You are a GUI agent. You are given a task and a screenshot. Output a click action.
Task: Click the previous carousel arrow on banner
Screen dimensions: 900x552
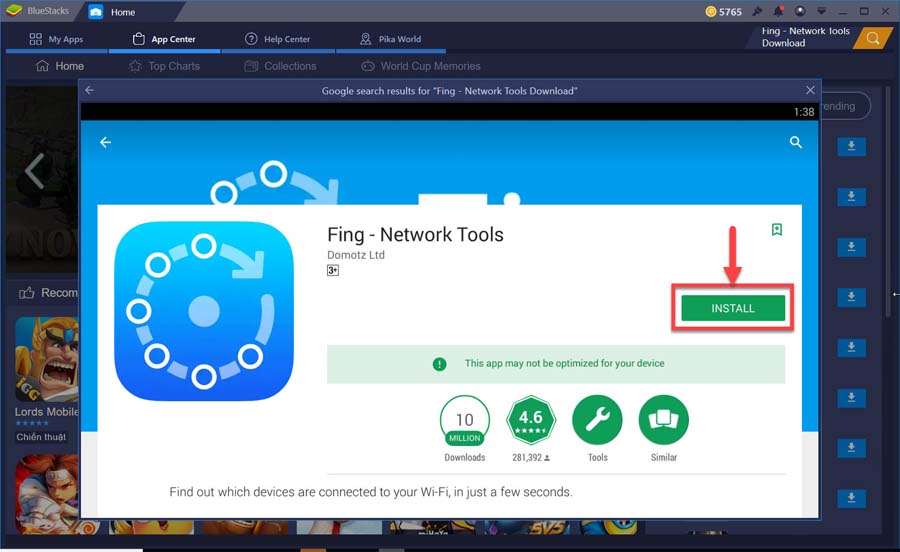click(x=34, y=171)
